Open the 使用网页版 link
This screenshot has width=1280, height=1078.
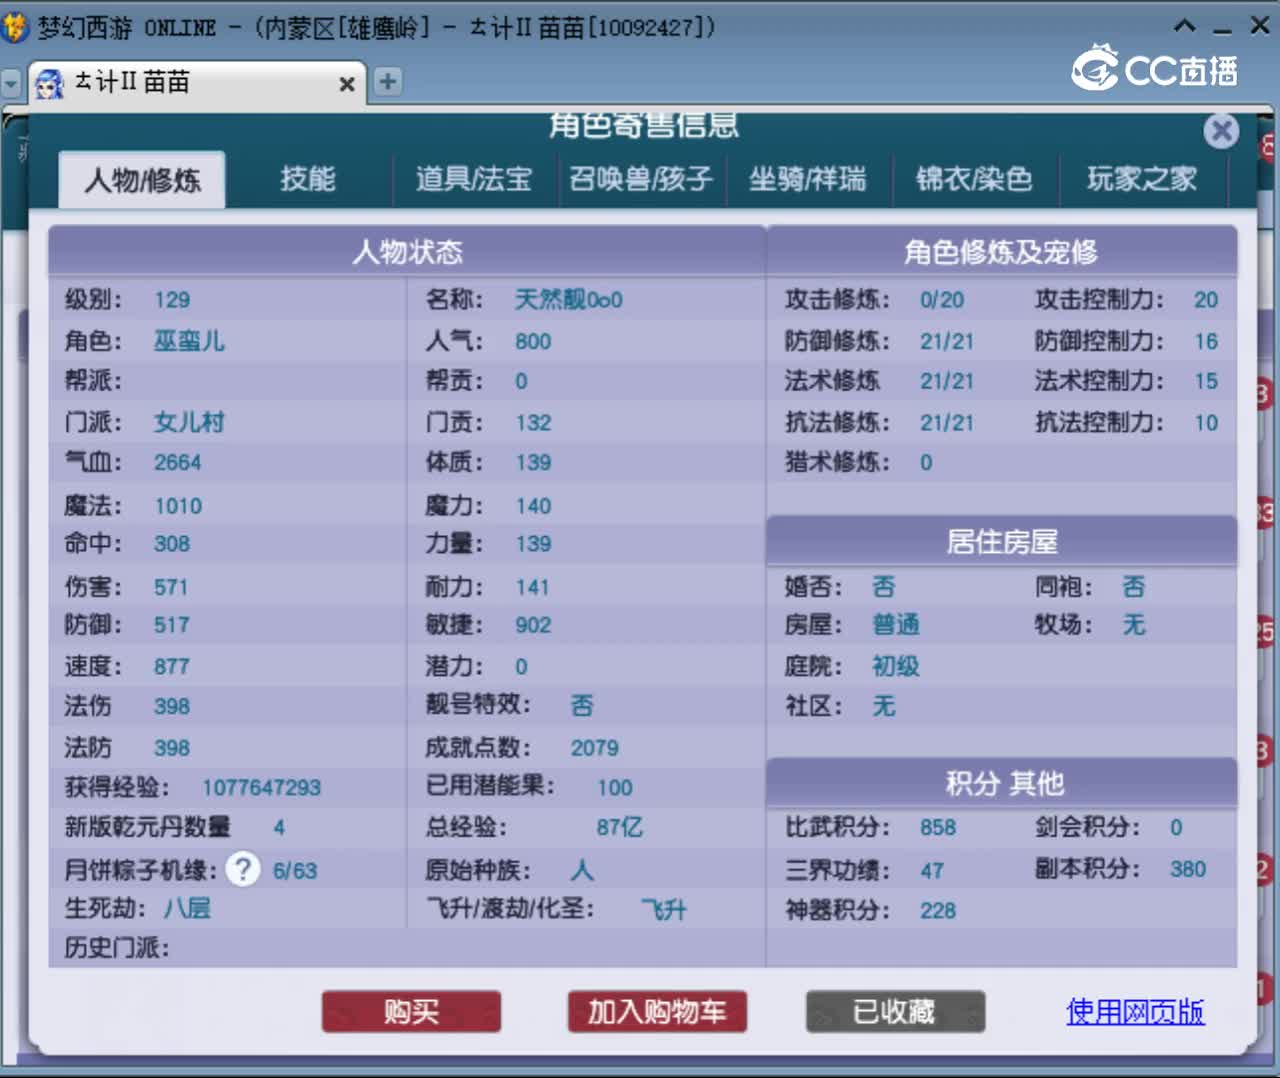[x=1135, y=1012]
